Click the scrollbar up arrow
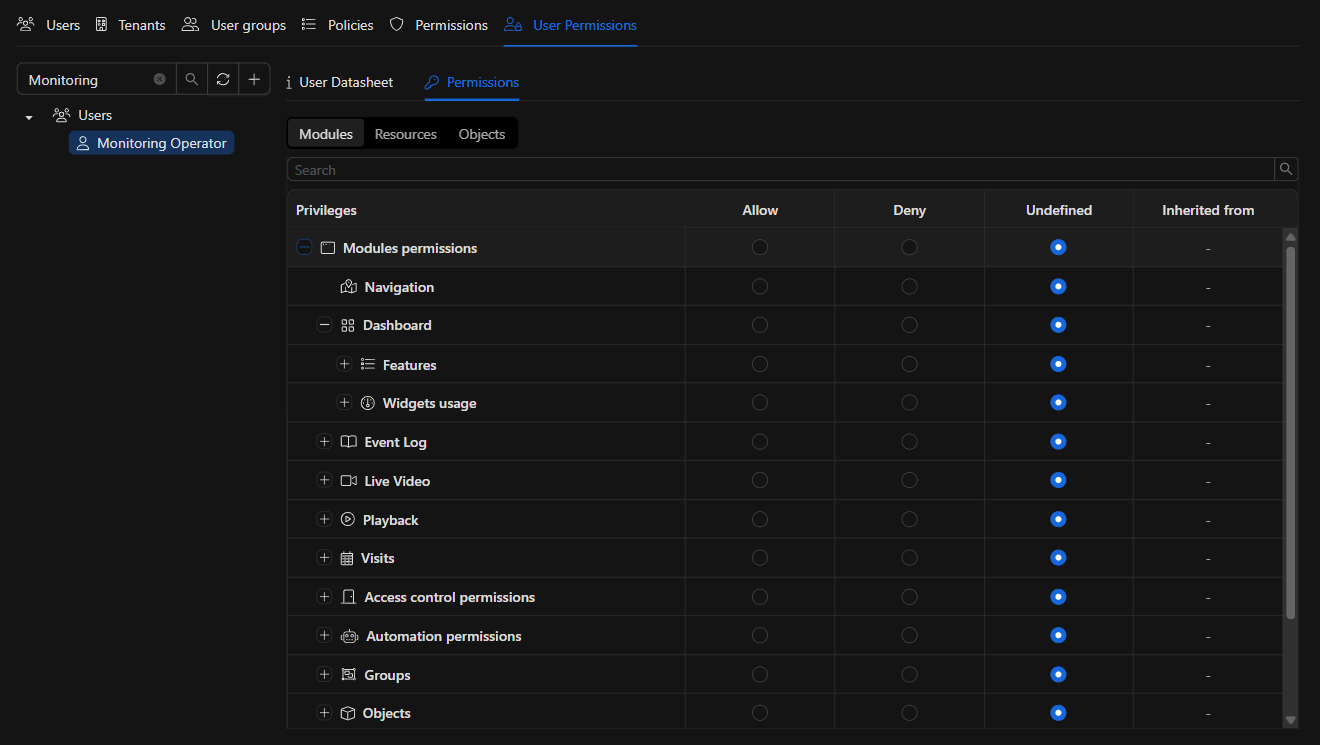 coord(1290,236)
